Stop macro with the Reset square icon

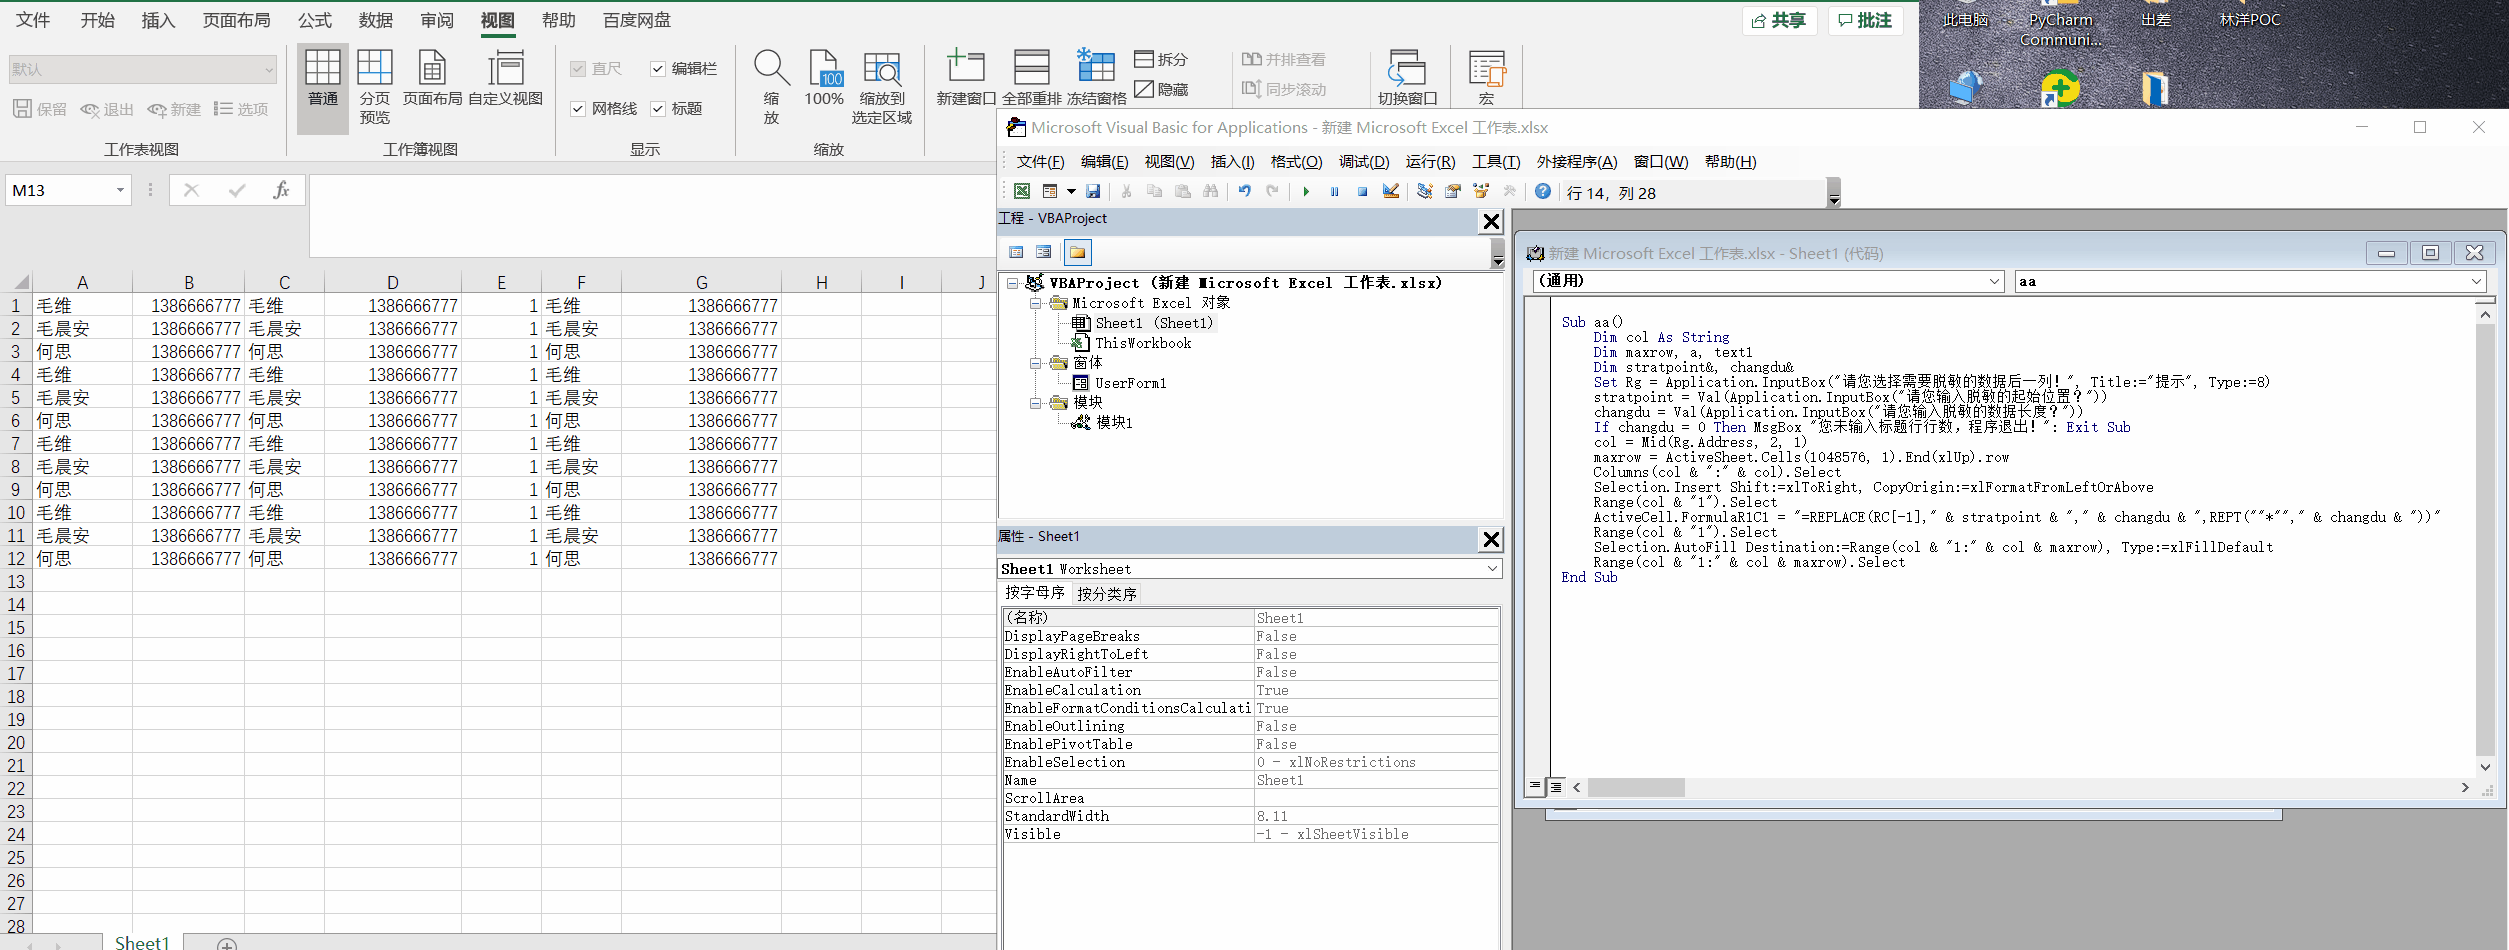pyautogui.click(x=1362, y=191)
